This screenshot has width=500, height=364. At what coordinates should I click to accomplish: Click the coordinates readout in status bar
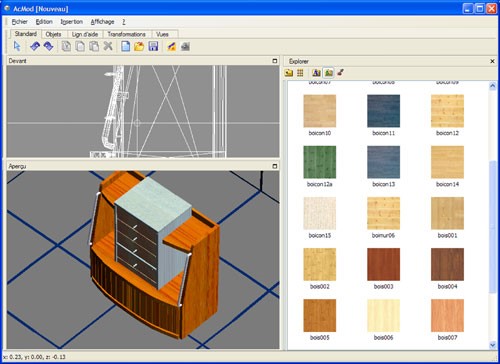[x=34, y=357]
